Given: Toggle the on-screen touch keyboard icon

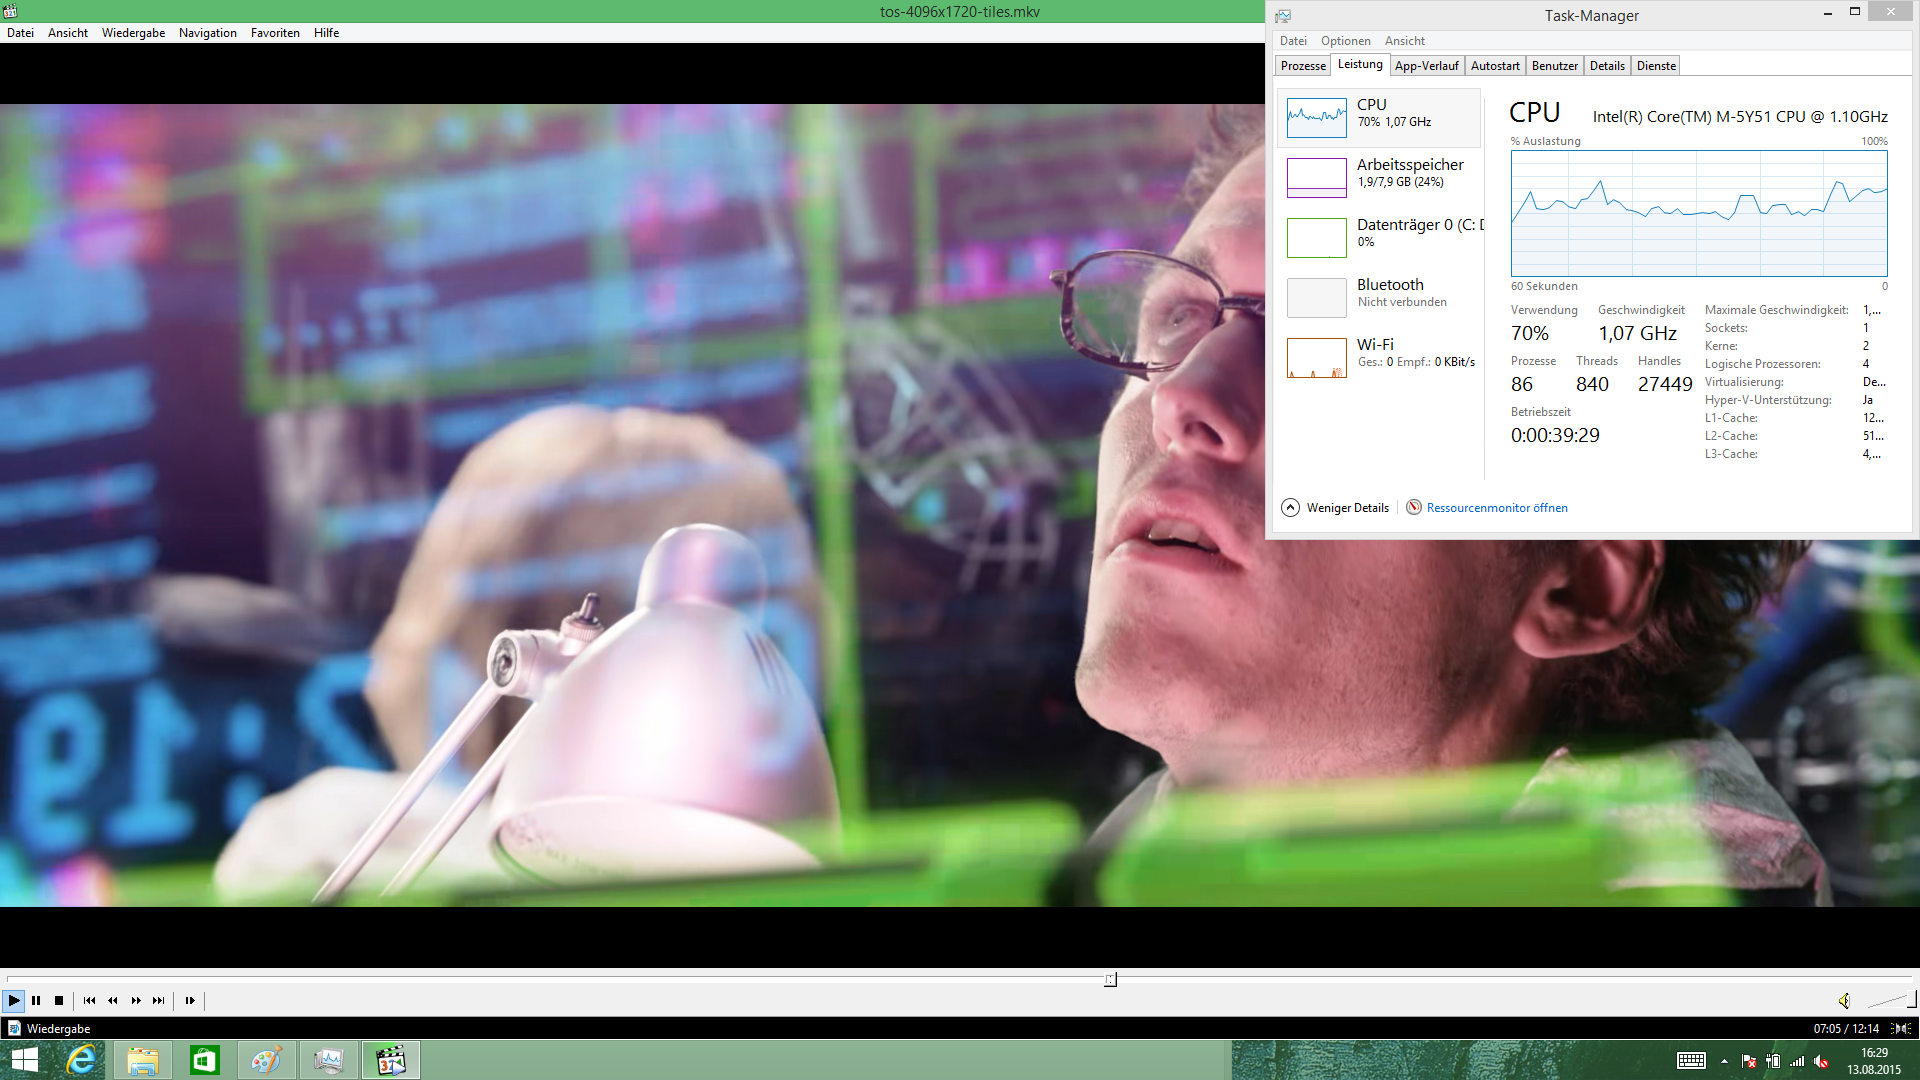Looking at the screenshot, I should pyautogui.click(x=1691, y=1061).
